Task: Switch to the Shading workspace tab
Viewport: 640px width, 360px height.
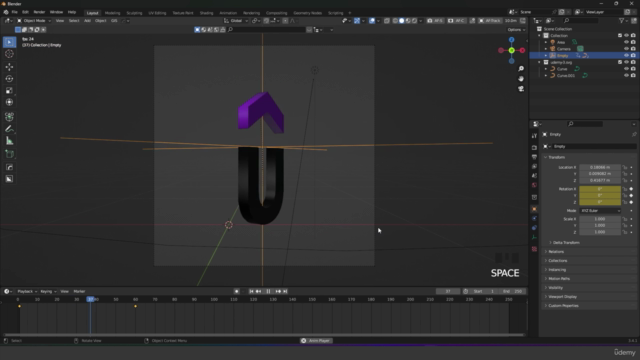Action: coord(206,13)
